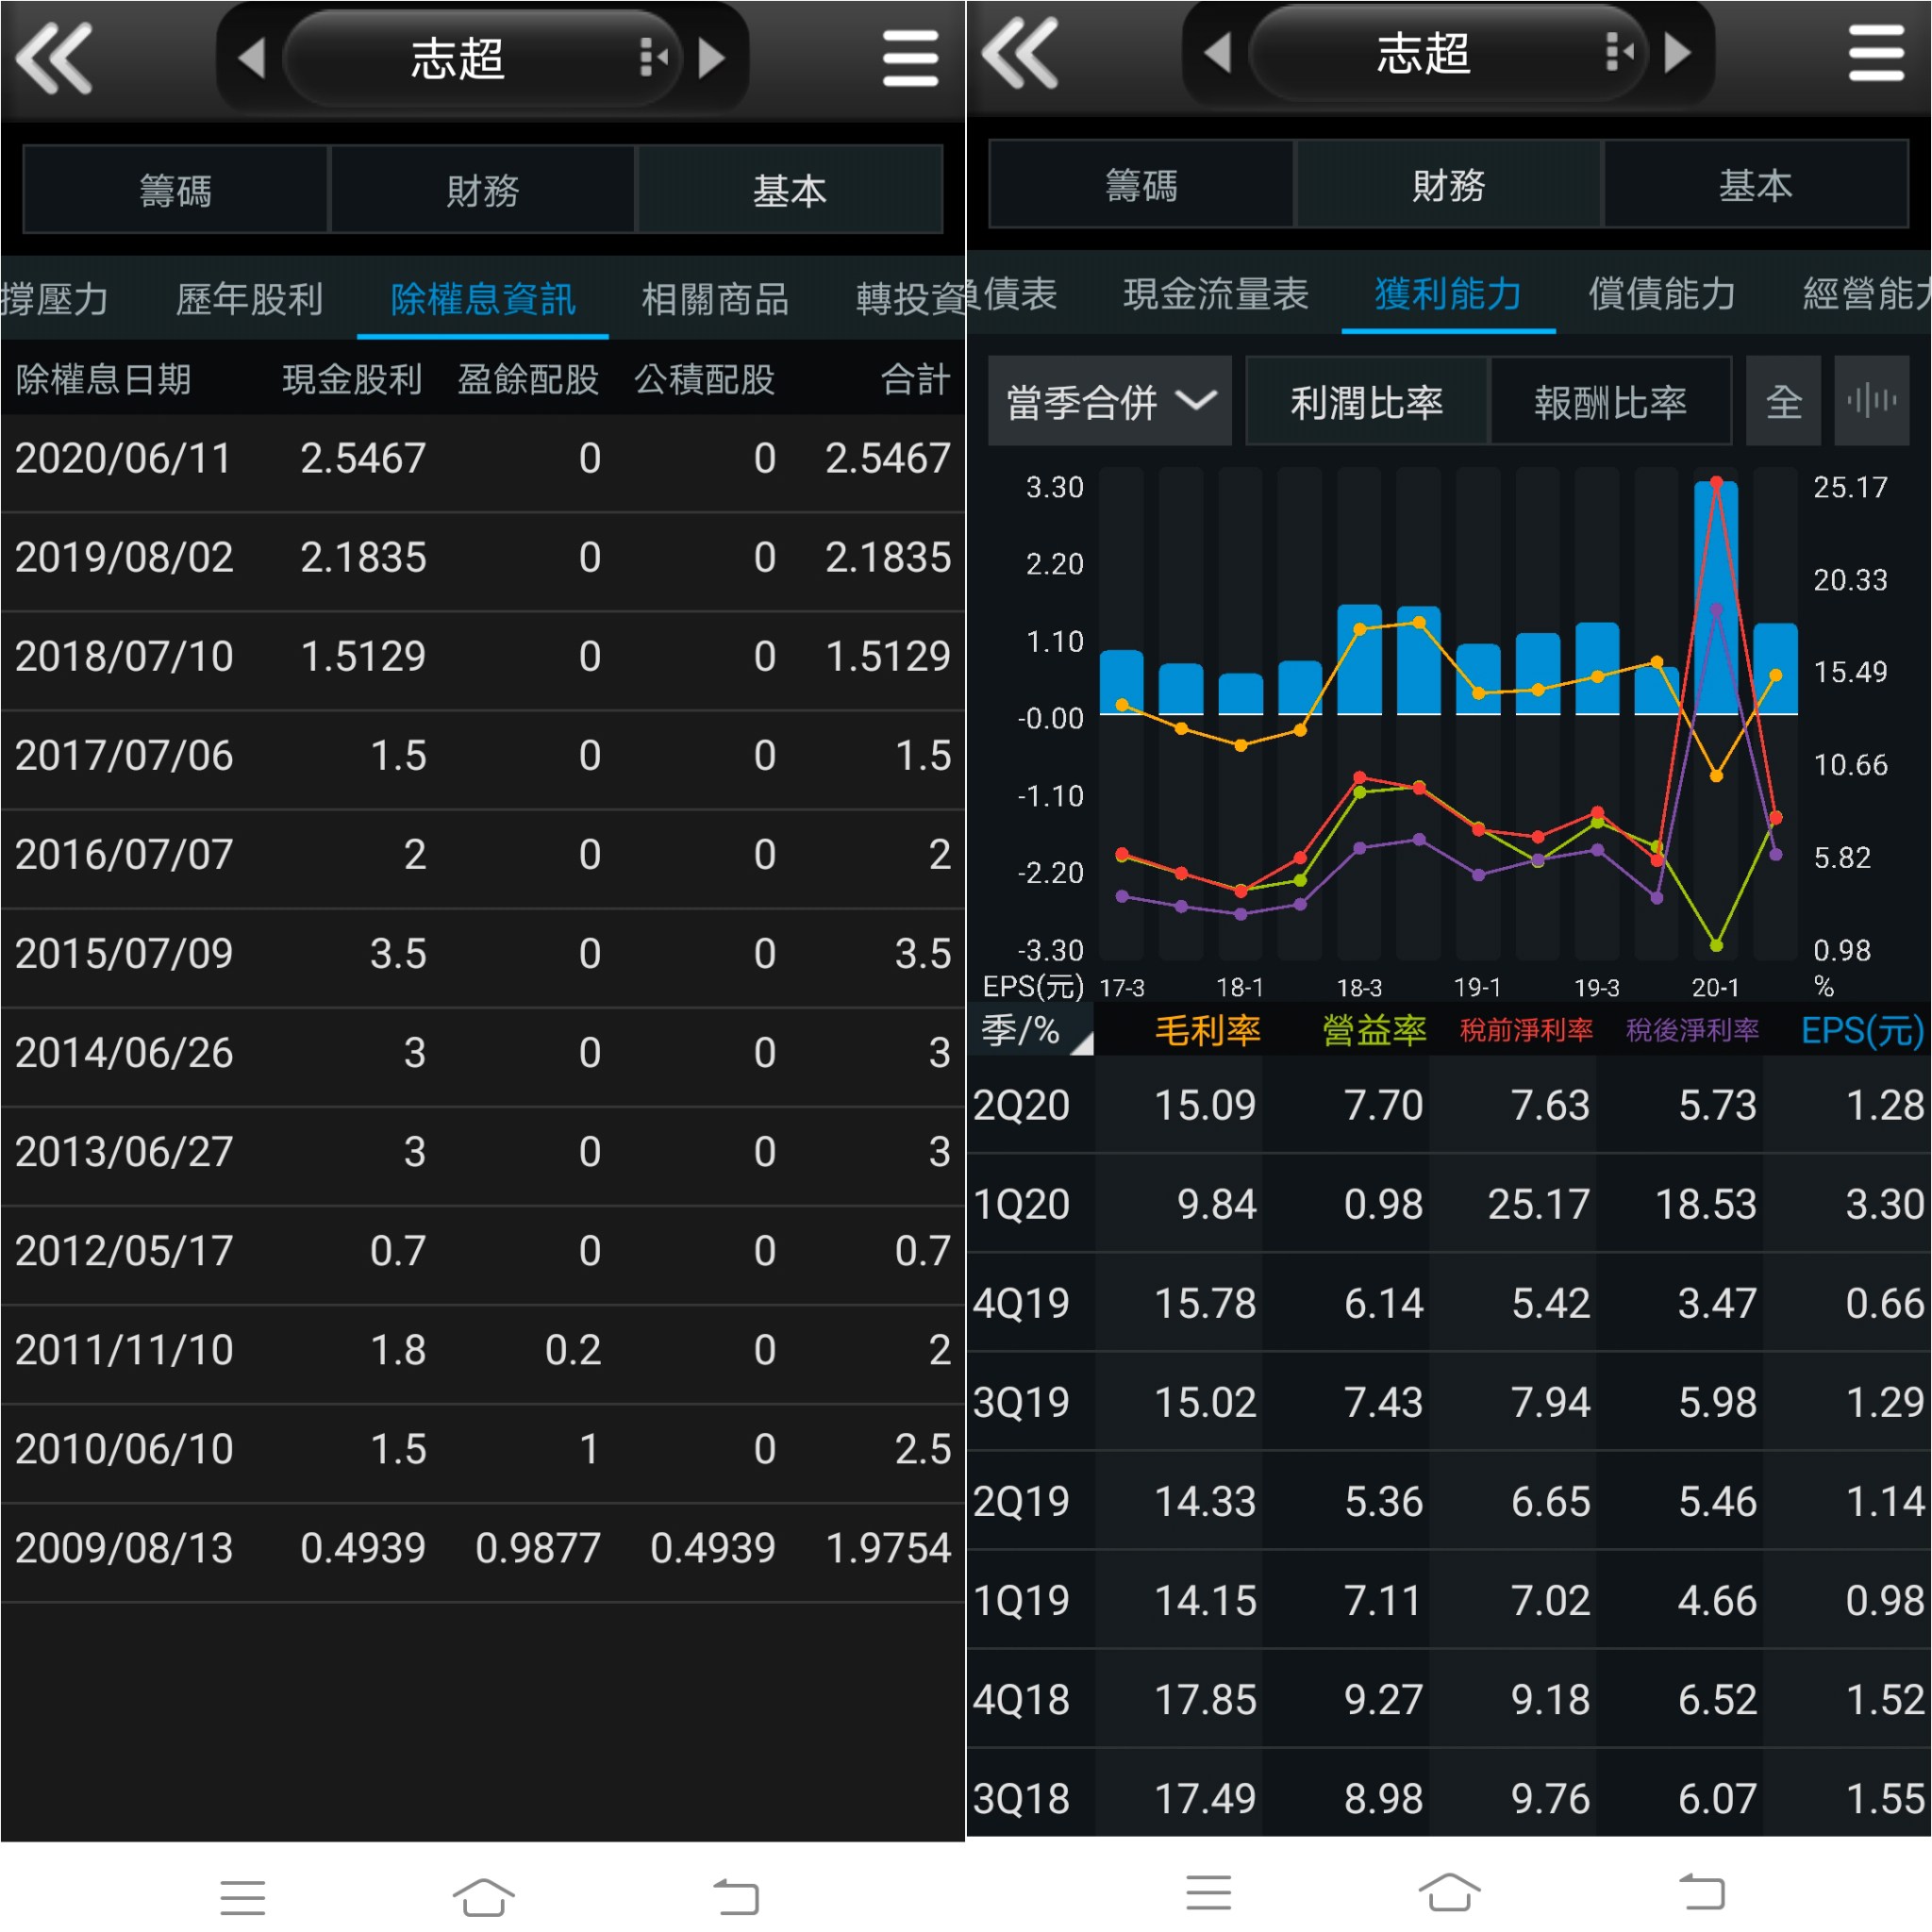Tap the right screen's double-chevron back icon

[1020, 54]
